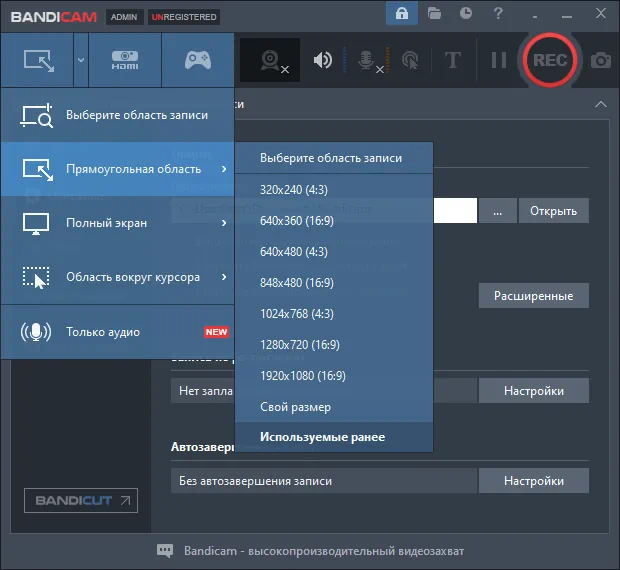
Task: Click the Bandicam status bar message text
Action: click(324, 551)
